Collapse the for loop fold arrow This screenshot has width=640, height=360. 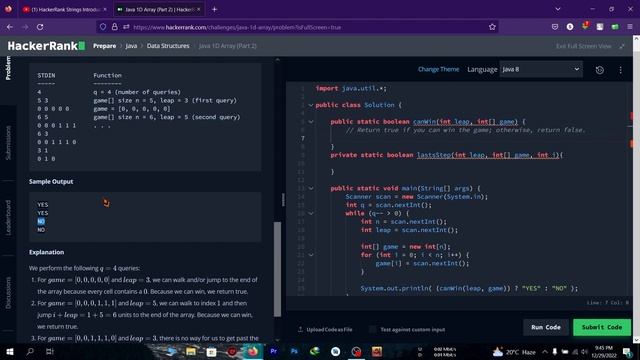point(311,255)
